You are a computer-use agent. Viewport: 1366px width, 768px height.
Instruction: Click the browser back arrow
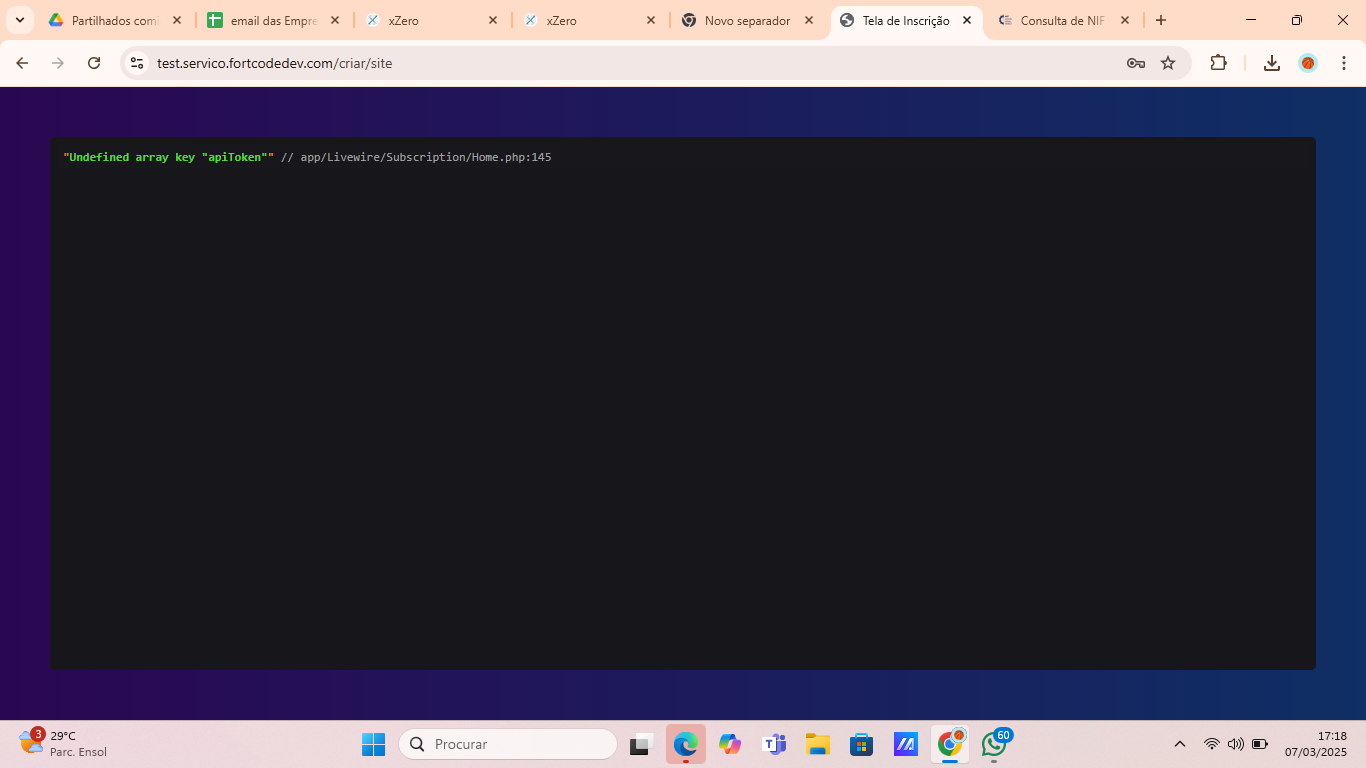pyautogui.click(x=22, y=63)
